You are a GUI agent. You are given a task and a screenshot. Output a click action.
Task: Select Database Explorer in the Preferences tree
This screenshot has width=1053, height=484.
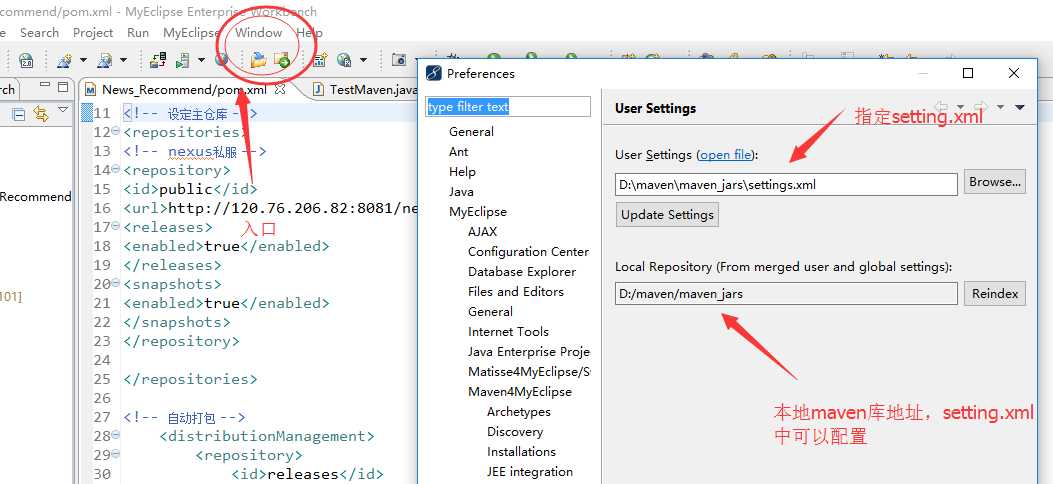click(x=522, y=272)
